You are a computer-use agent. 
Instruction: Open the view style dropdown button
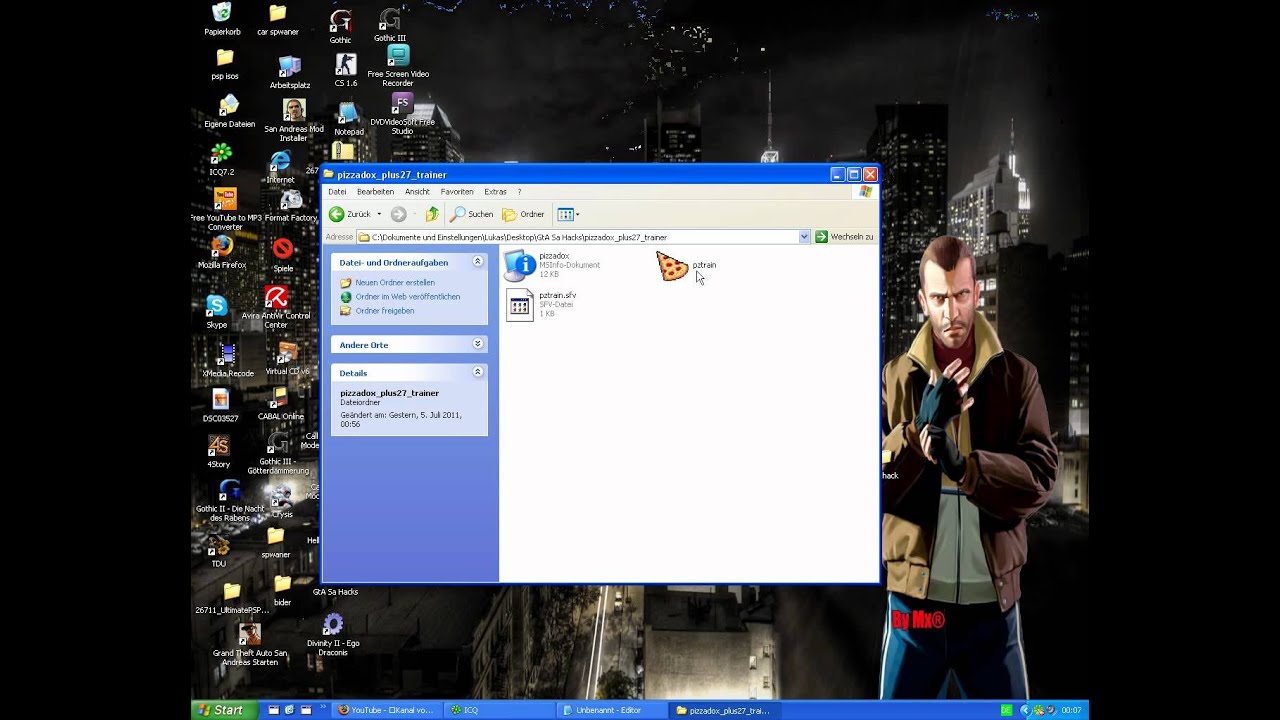tap(568, 214)
